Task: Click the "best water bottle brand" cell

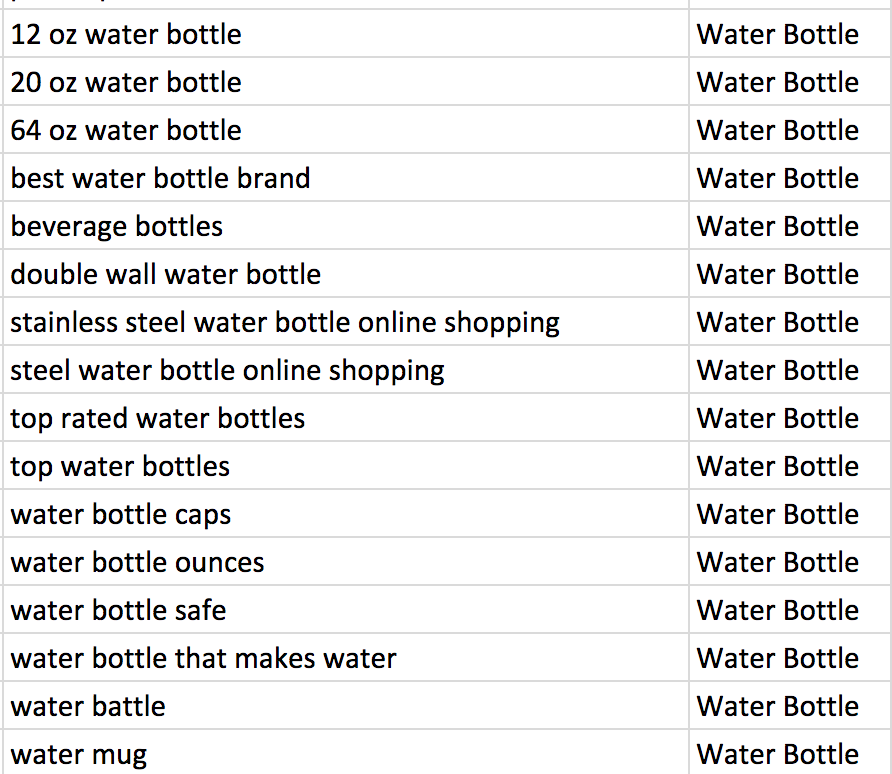Action: pos(160,179)
